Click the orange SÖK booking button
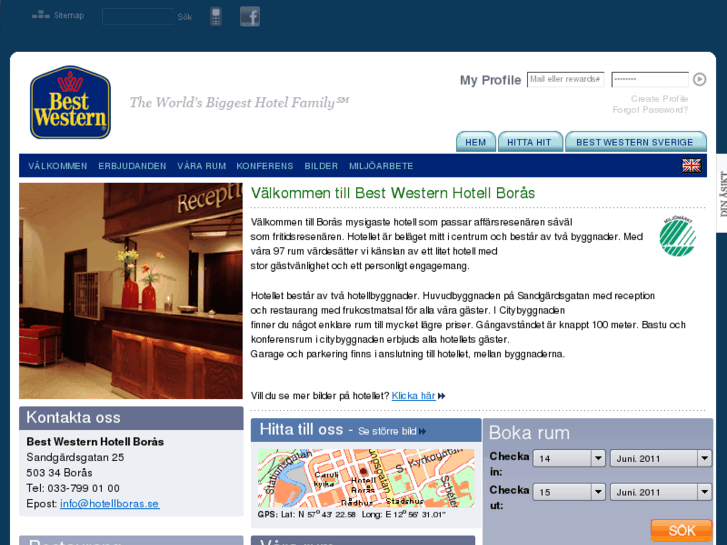727x545 pixels. [682, 531]
